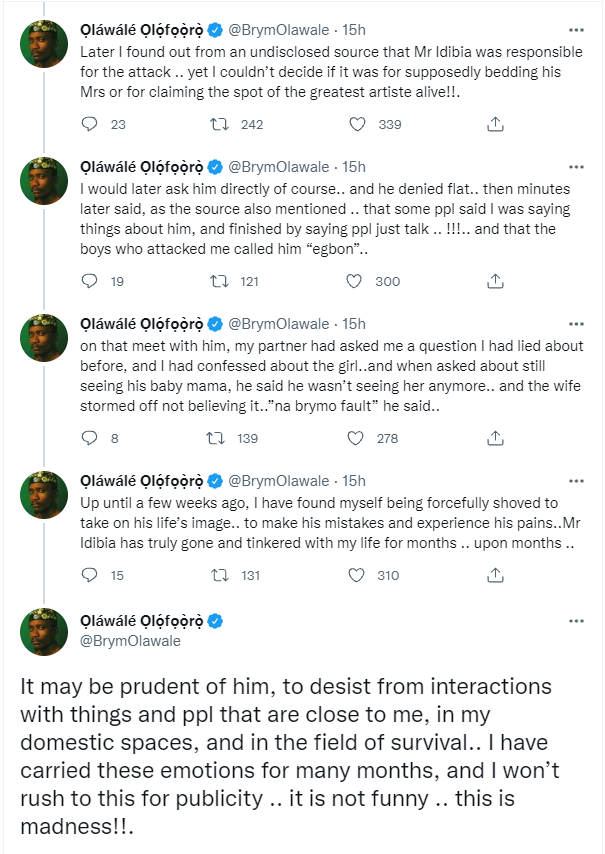Image resolution: width=605 pixels, height=854 pixels.
Task: Open more options on the first tweet
Action: pyautogui.click(x=576, y=9)
